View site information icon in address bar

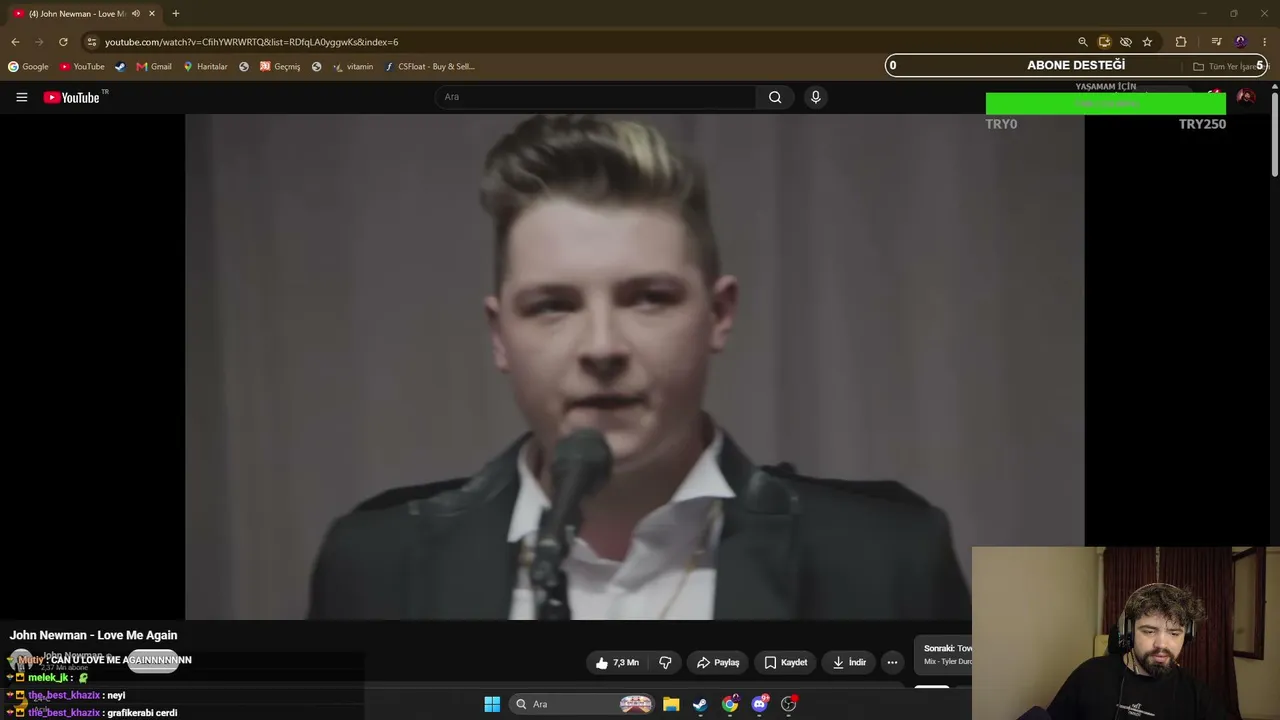[92, 42]
